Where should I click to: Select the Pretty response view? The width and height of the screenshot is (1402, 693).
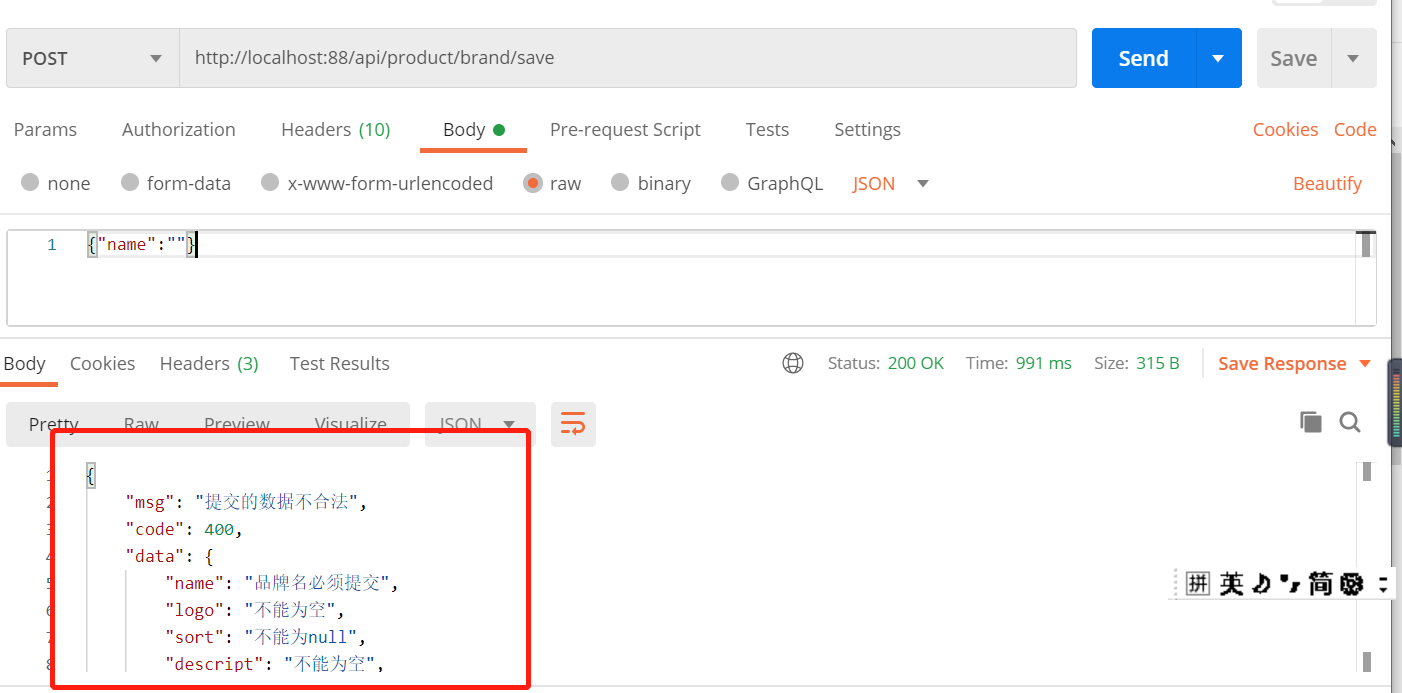tap(53, 424)
